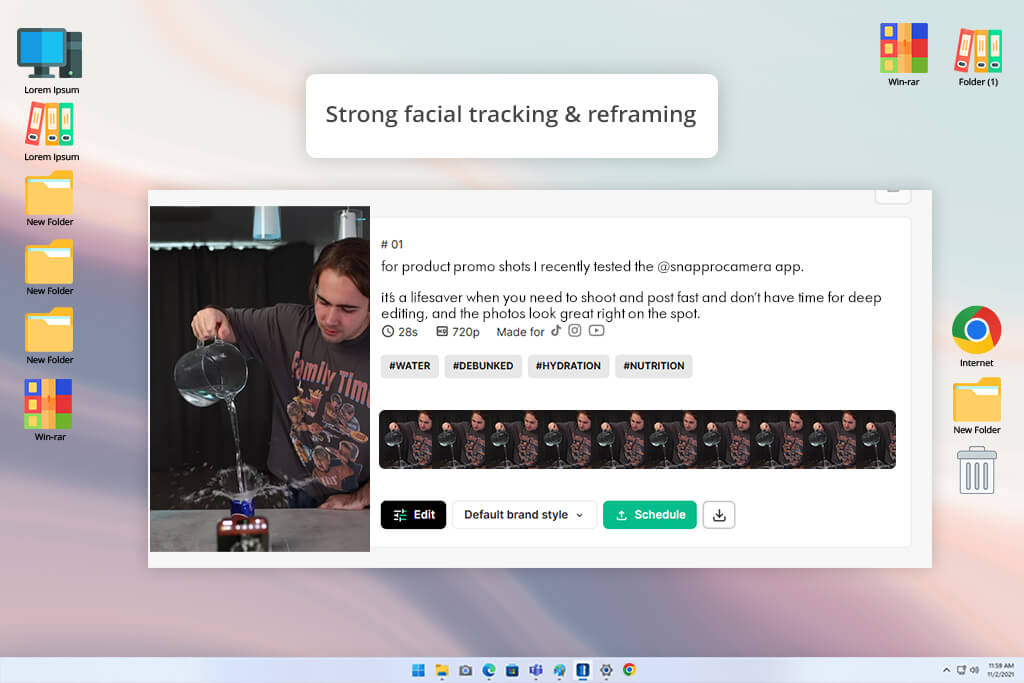Screen dimensions: 1024x683
Task: Open the Win-rar icon beside Folder (1)
Action: [904, 54]
